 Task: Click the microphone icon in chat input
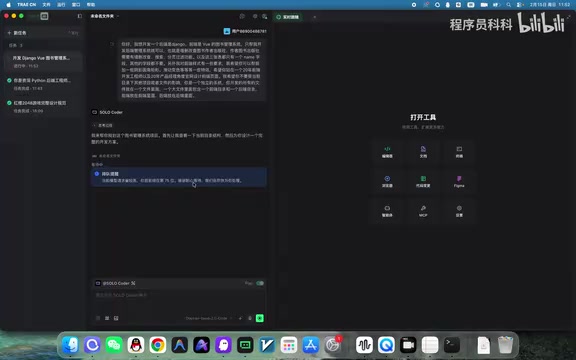pyautogui.click(x=250, y=318)
